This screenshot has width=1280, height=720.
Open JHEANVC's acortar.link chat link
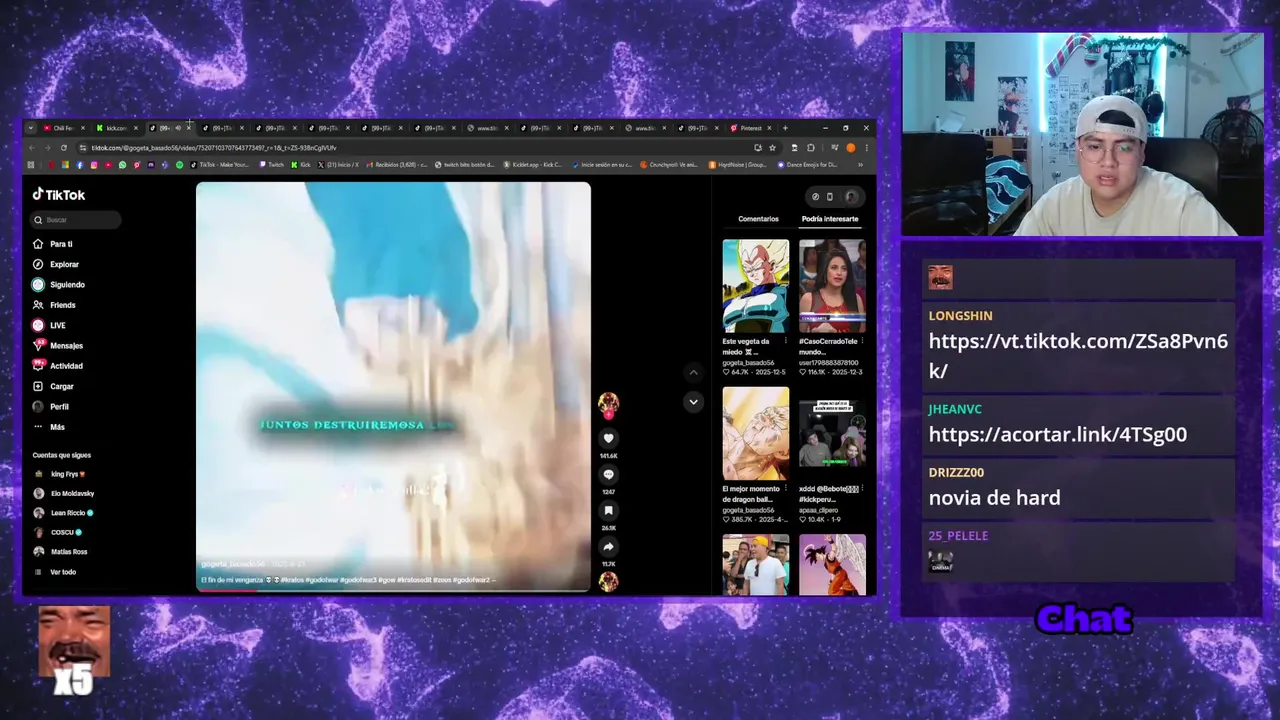[1058, 434]
